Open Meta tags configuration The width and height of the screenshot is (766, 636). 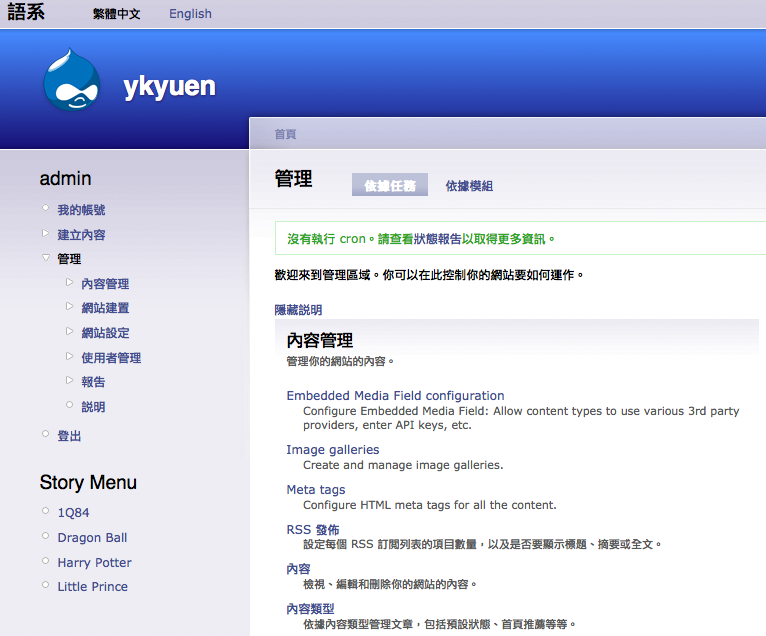(x=315, y=490)
